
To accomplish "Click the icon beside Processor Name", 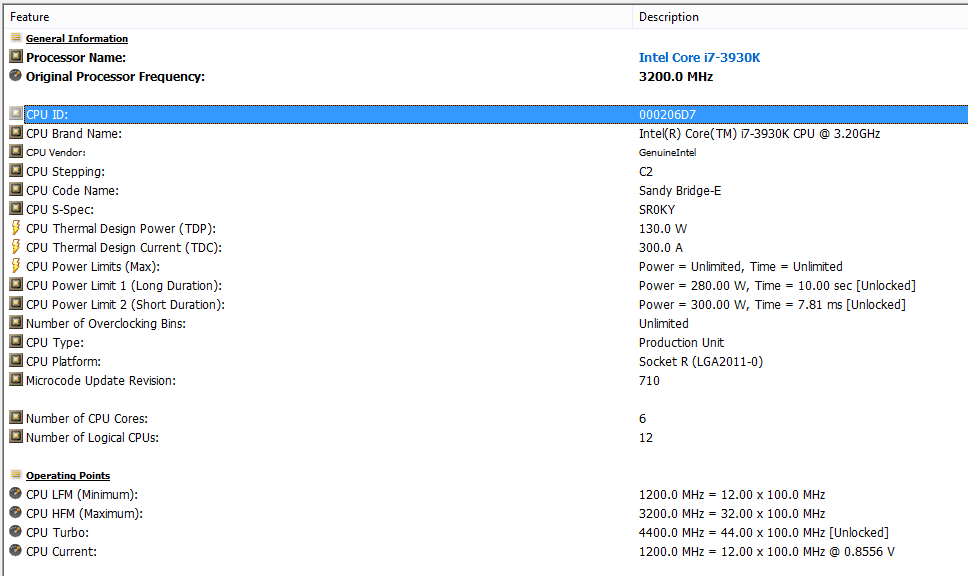I will (16, 57).
